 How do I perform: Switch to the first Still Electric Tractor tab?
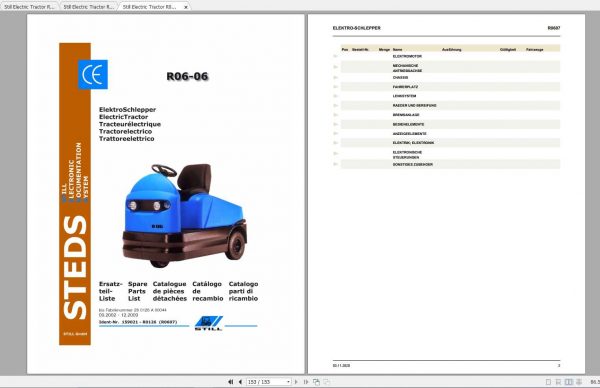pyautogui.click(x=29, y=7)
